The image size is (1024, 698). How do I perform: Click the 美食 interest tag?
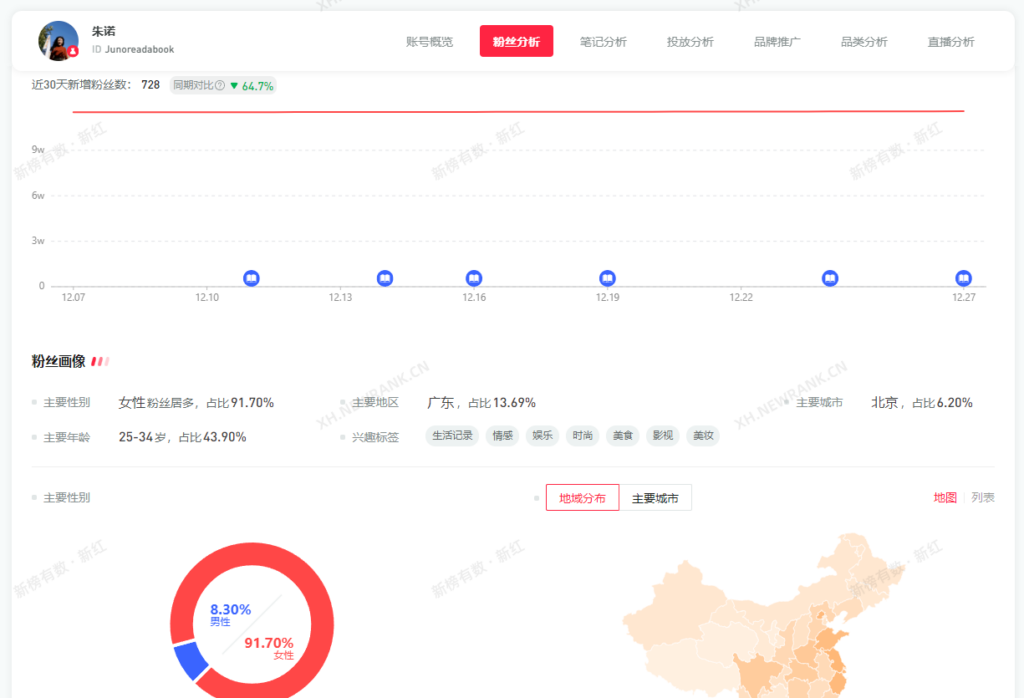[x=622, y=436]
